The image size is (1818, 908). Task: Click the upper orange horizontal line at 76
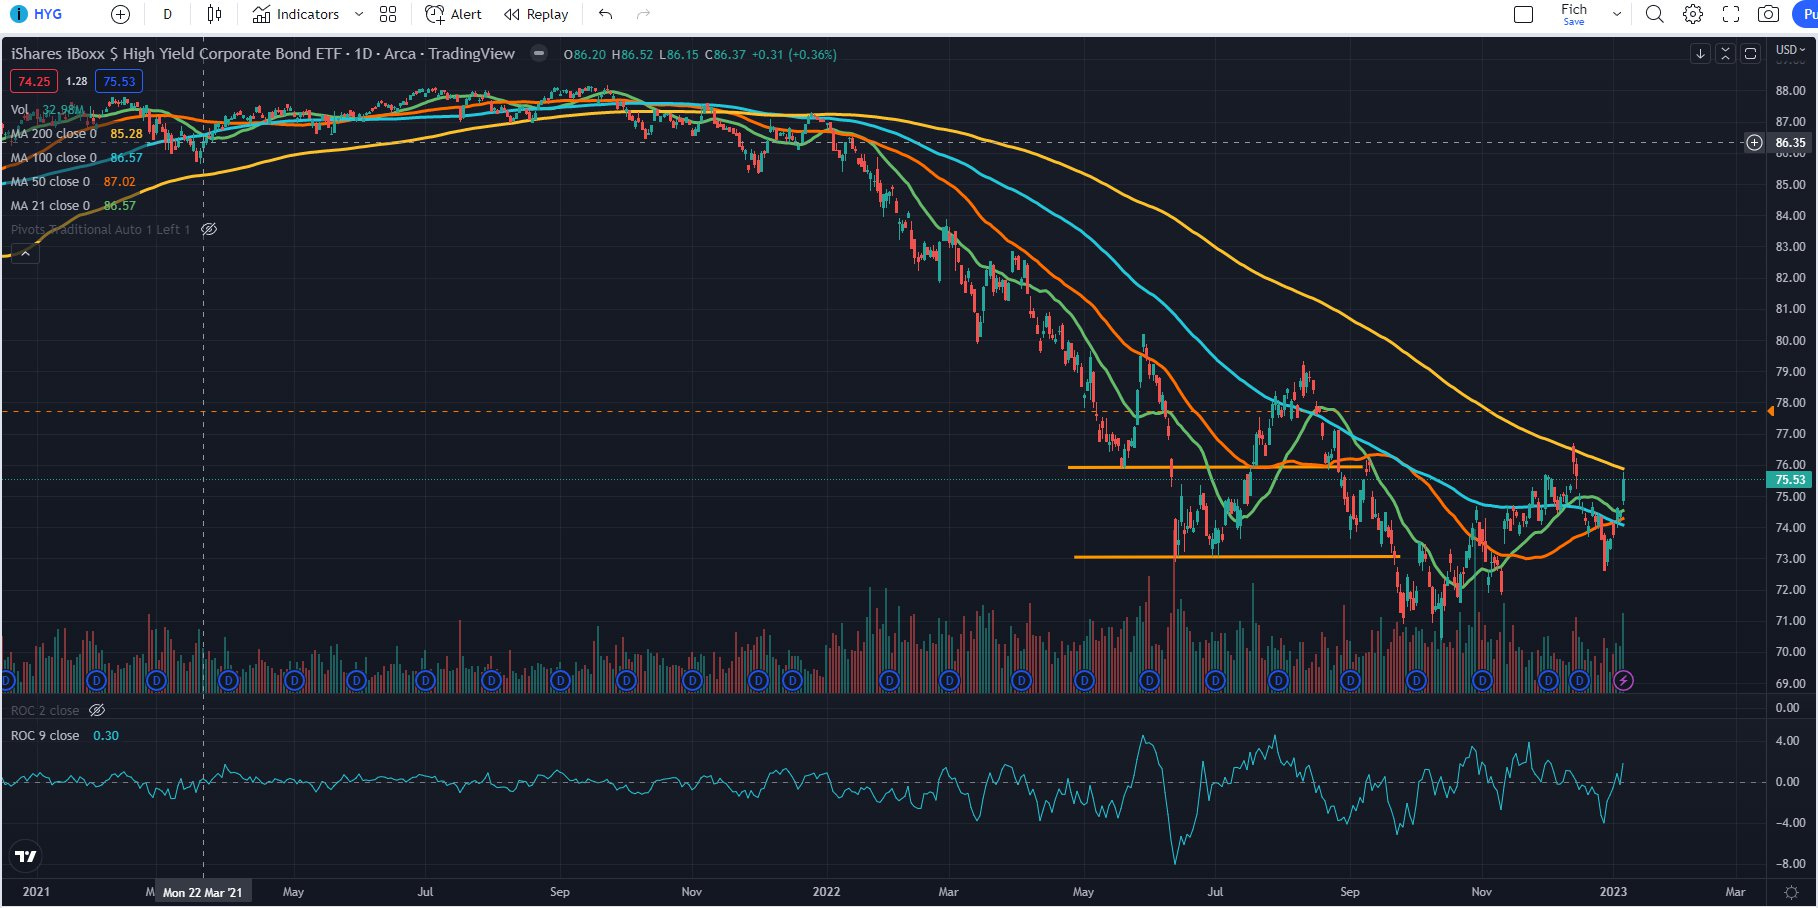(x=1215, y=467)
